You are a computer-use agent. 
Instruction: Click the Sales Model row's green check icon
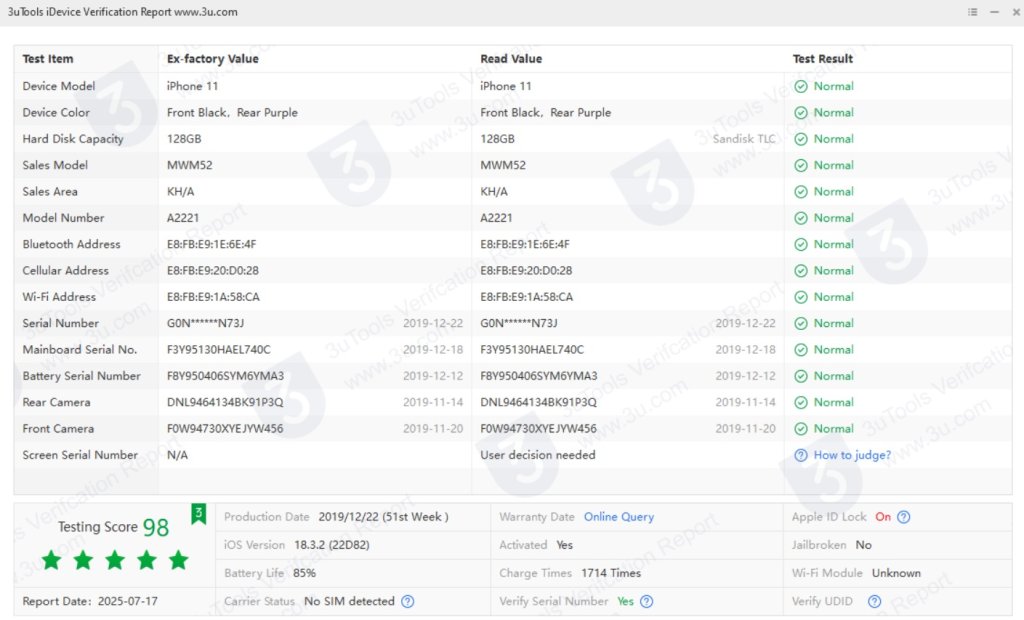[801, 165]
